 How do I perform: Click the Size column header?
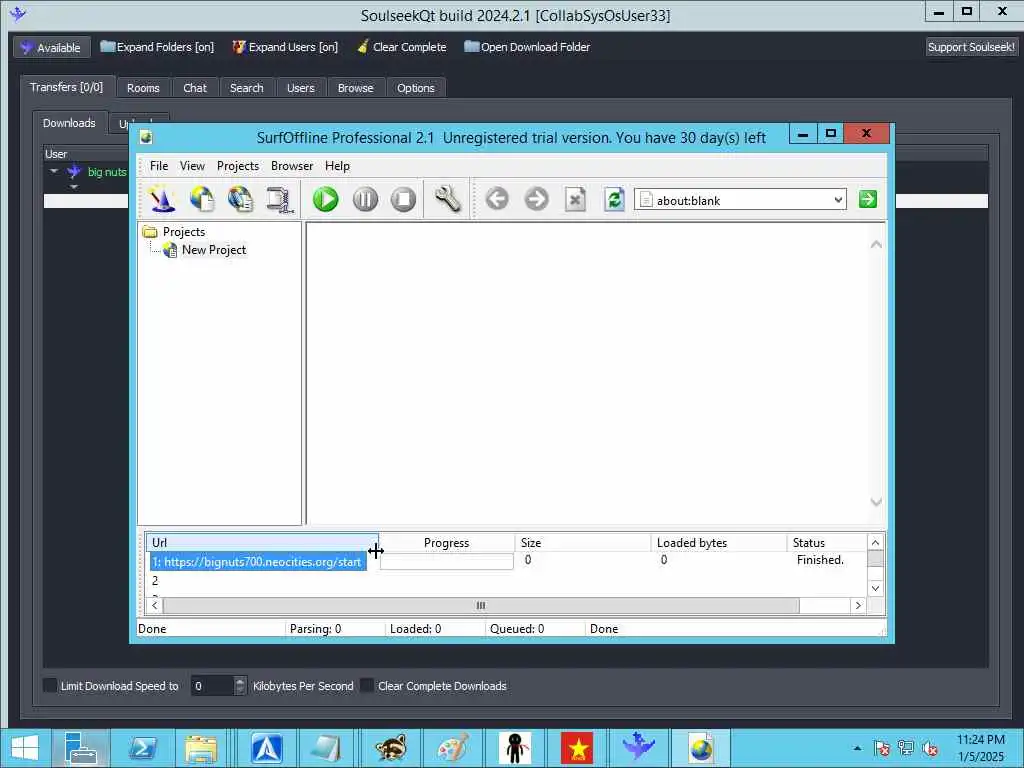coord(583,542)
